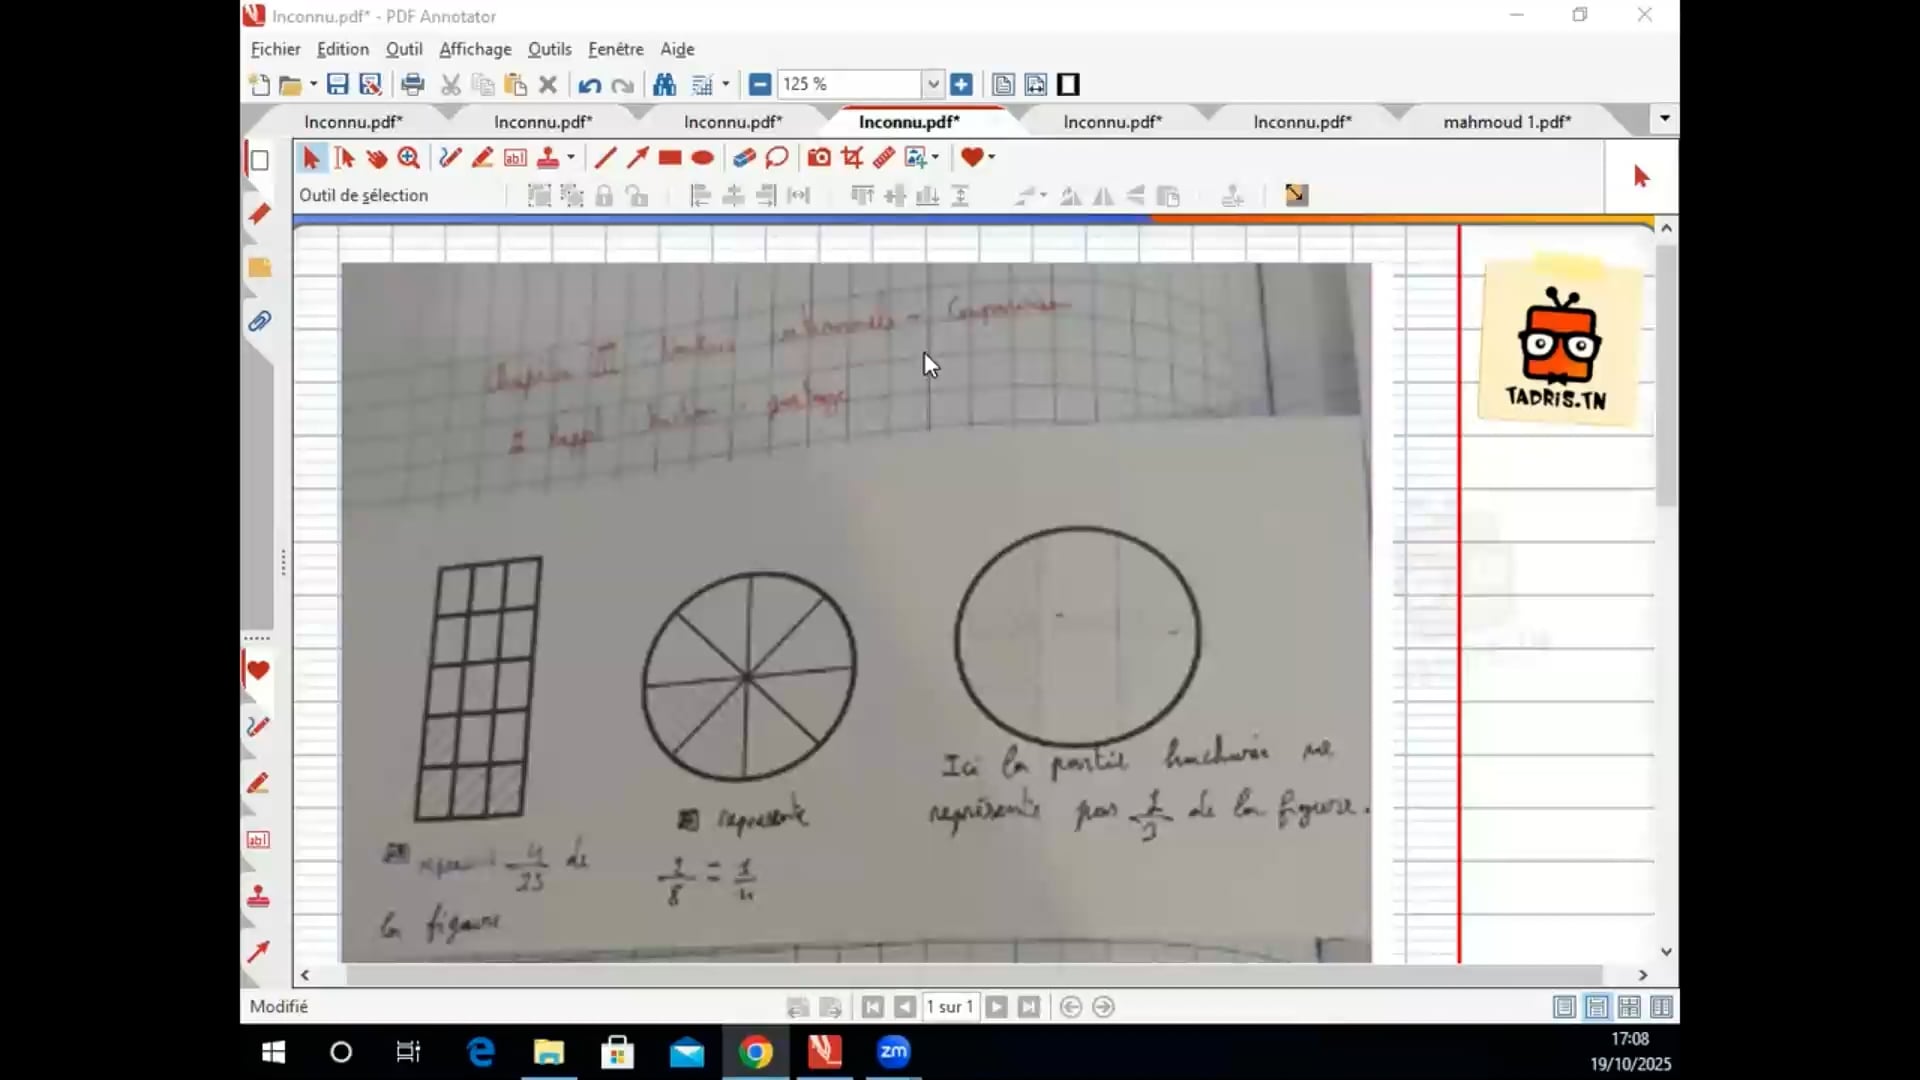The width and height of the screenshot is (1920, 1080).
Task: Toggle the sidebar panel checkbox icon
Action: coord(260,160)
